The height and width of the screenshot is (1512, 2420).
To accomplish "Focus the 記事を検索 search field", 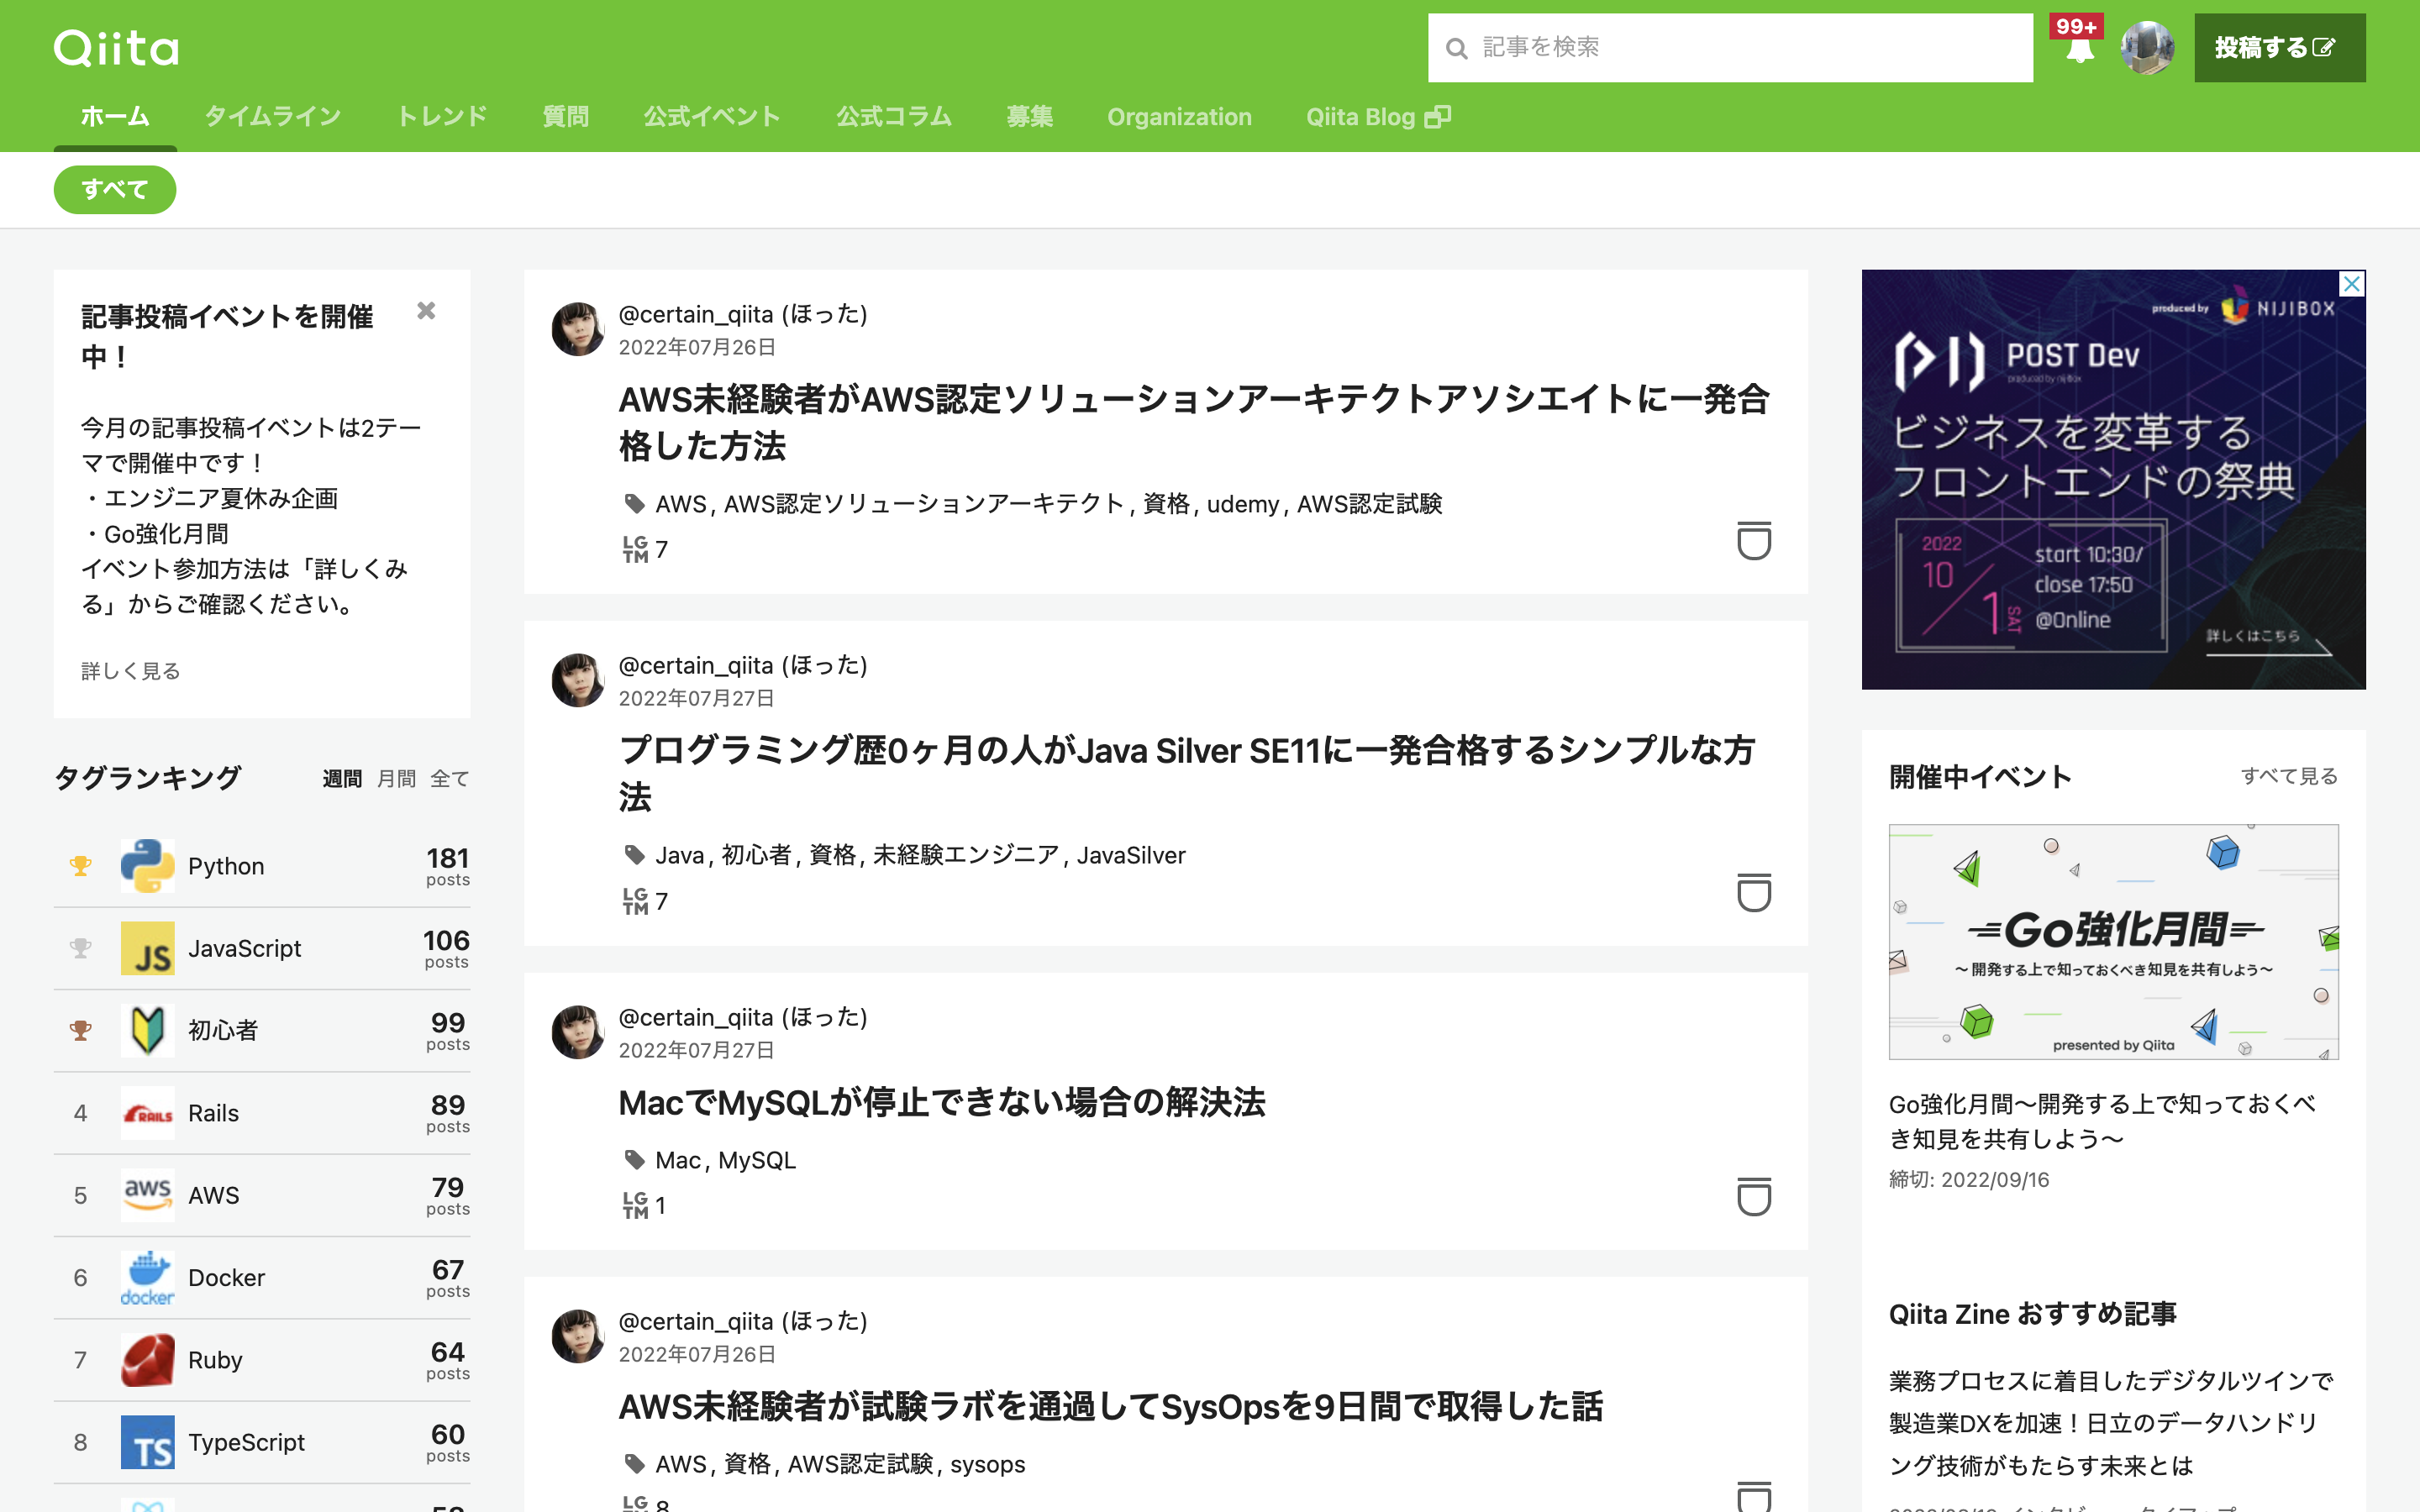I will 1730,48.
